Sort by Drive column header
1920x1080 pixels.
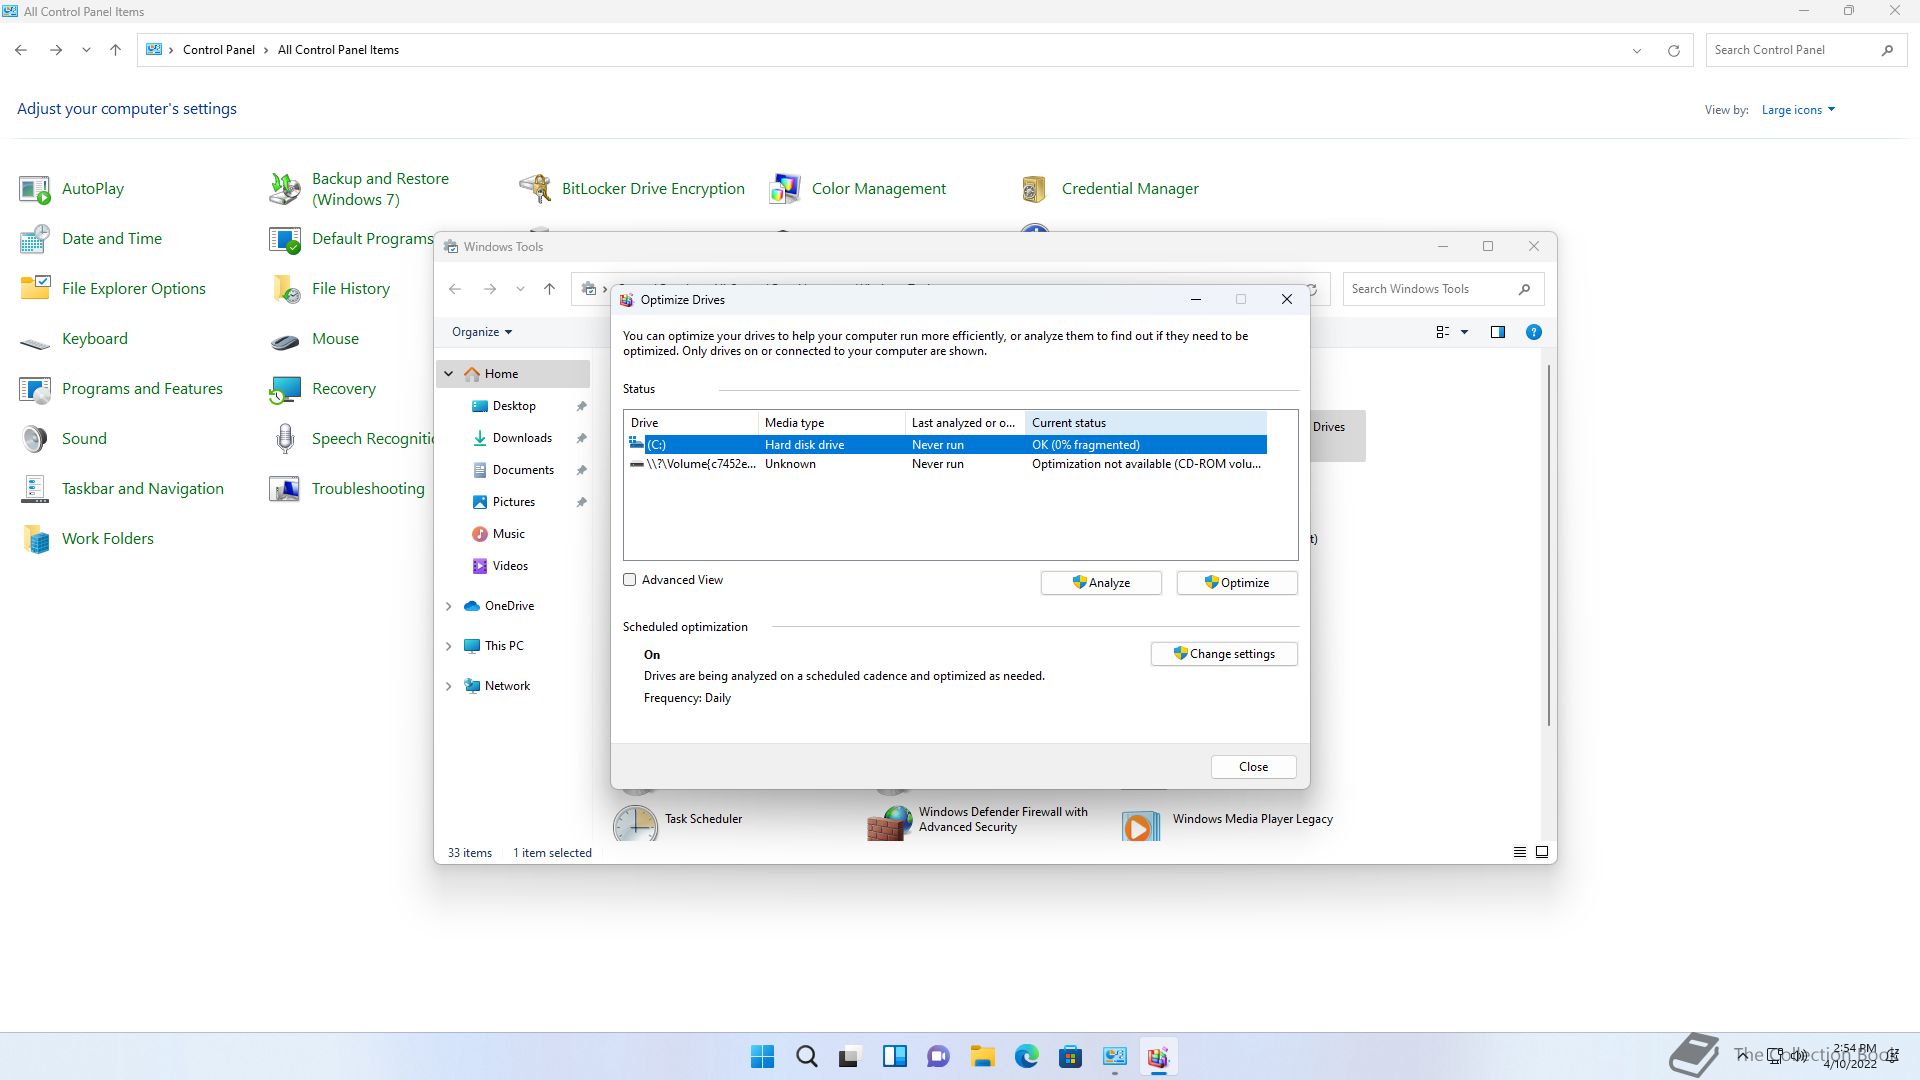691,423
